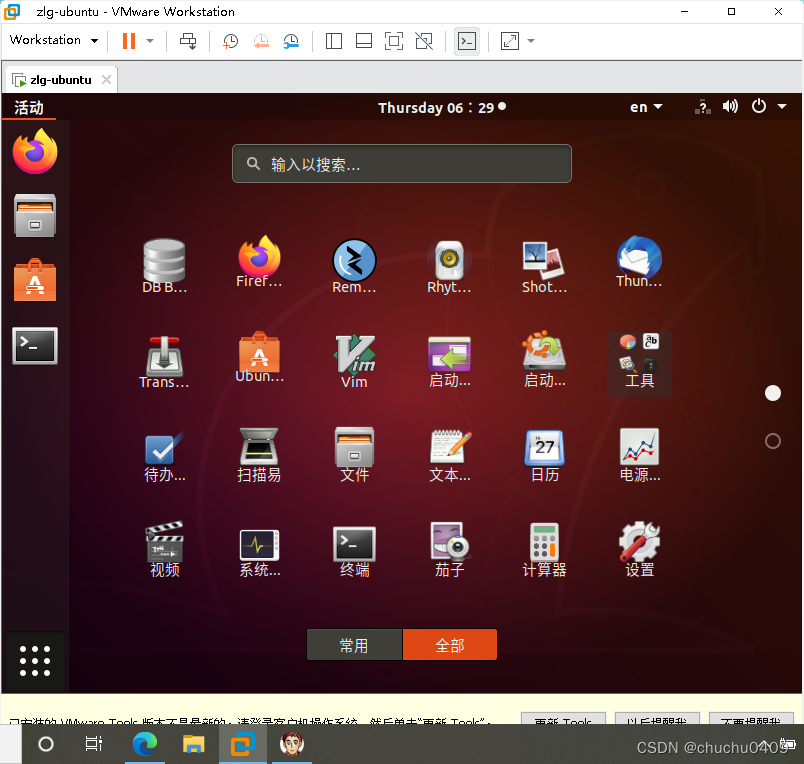Open the DB Browser app icon
This screenshot has width=804, height=764.
[x=164, y=266]
